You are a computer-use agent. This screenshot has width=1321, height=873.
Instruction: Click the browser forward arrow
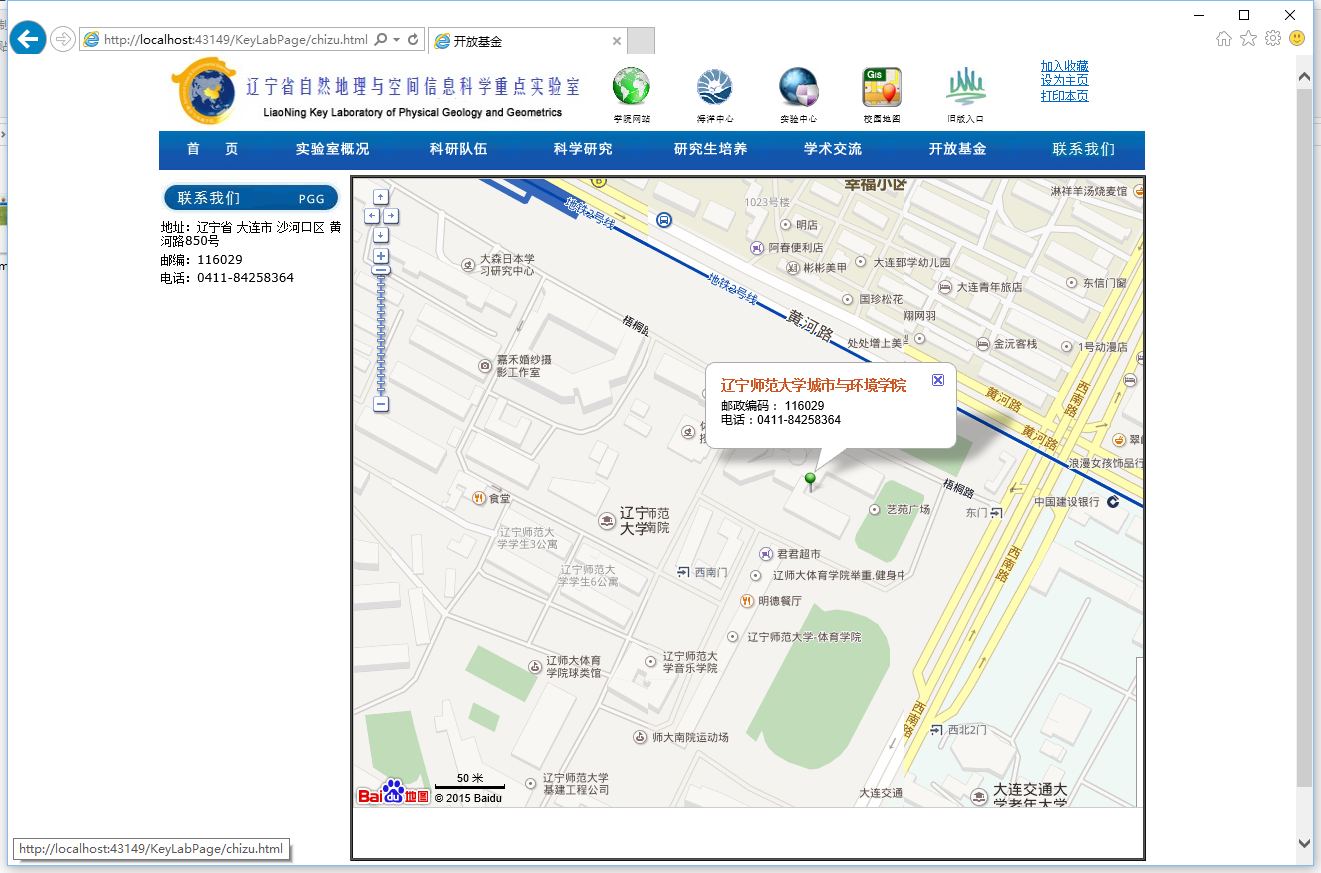(63, 39)
